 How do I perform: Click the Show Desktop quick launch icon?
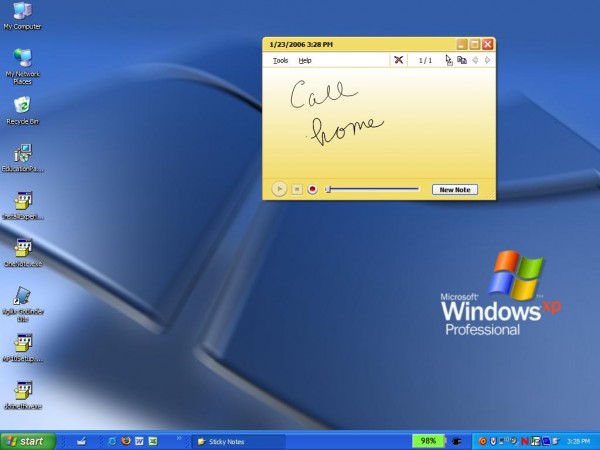[81, 442]
